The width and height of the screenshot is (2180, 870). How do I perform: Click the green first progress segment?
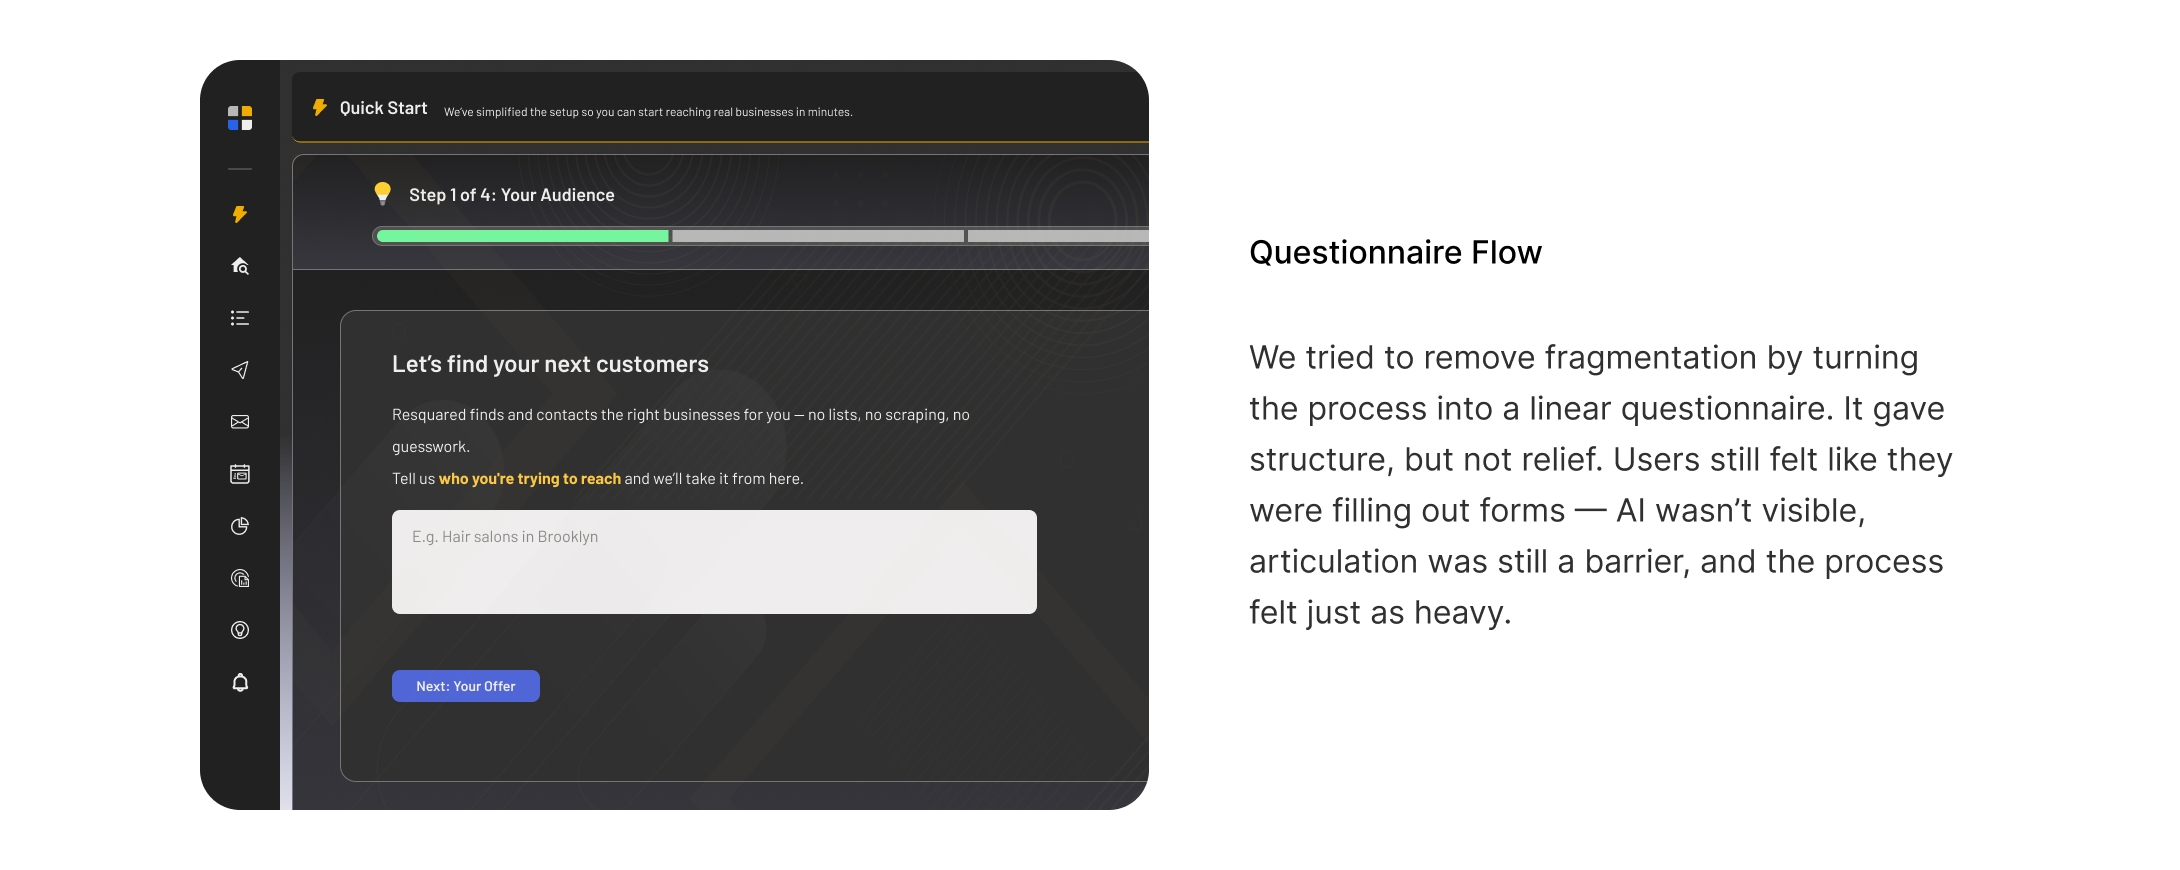522,236
